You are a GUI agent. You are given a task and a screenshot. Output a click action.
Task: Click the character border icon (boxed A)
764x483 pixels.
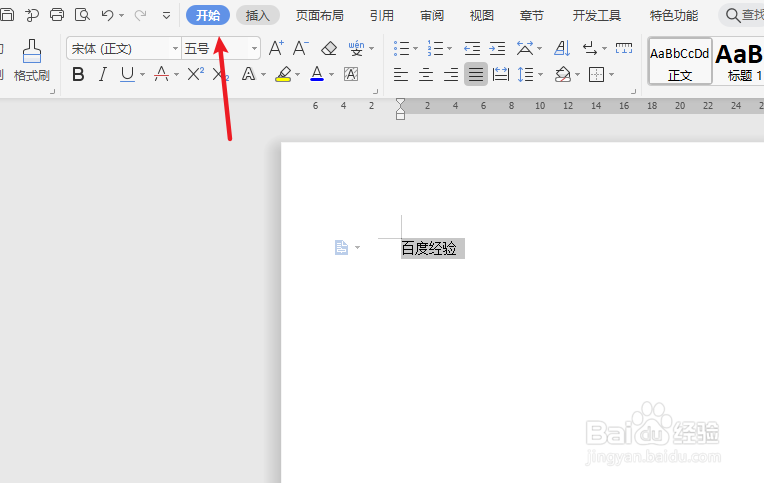[351, 74]
